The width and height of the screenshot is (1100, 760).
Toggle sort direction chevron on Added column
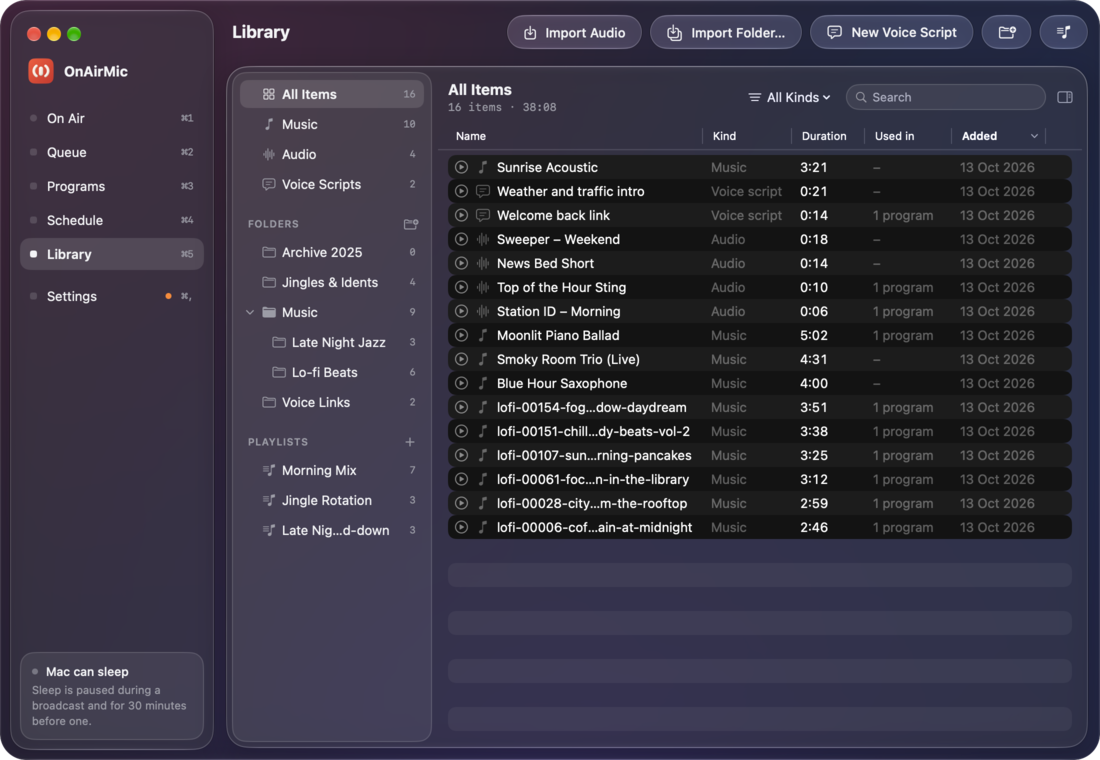coord(1034,136)
